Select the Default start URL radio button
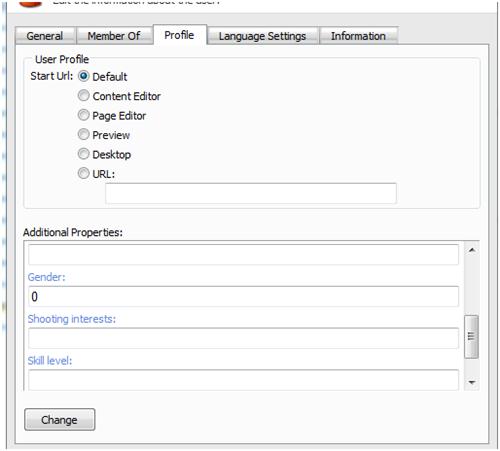Screen dimensions: 500x451 83,76
